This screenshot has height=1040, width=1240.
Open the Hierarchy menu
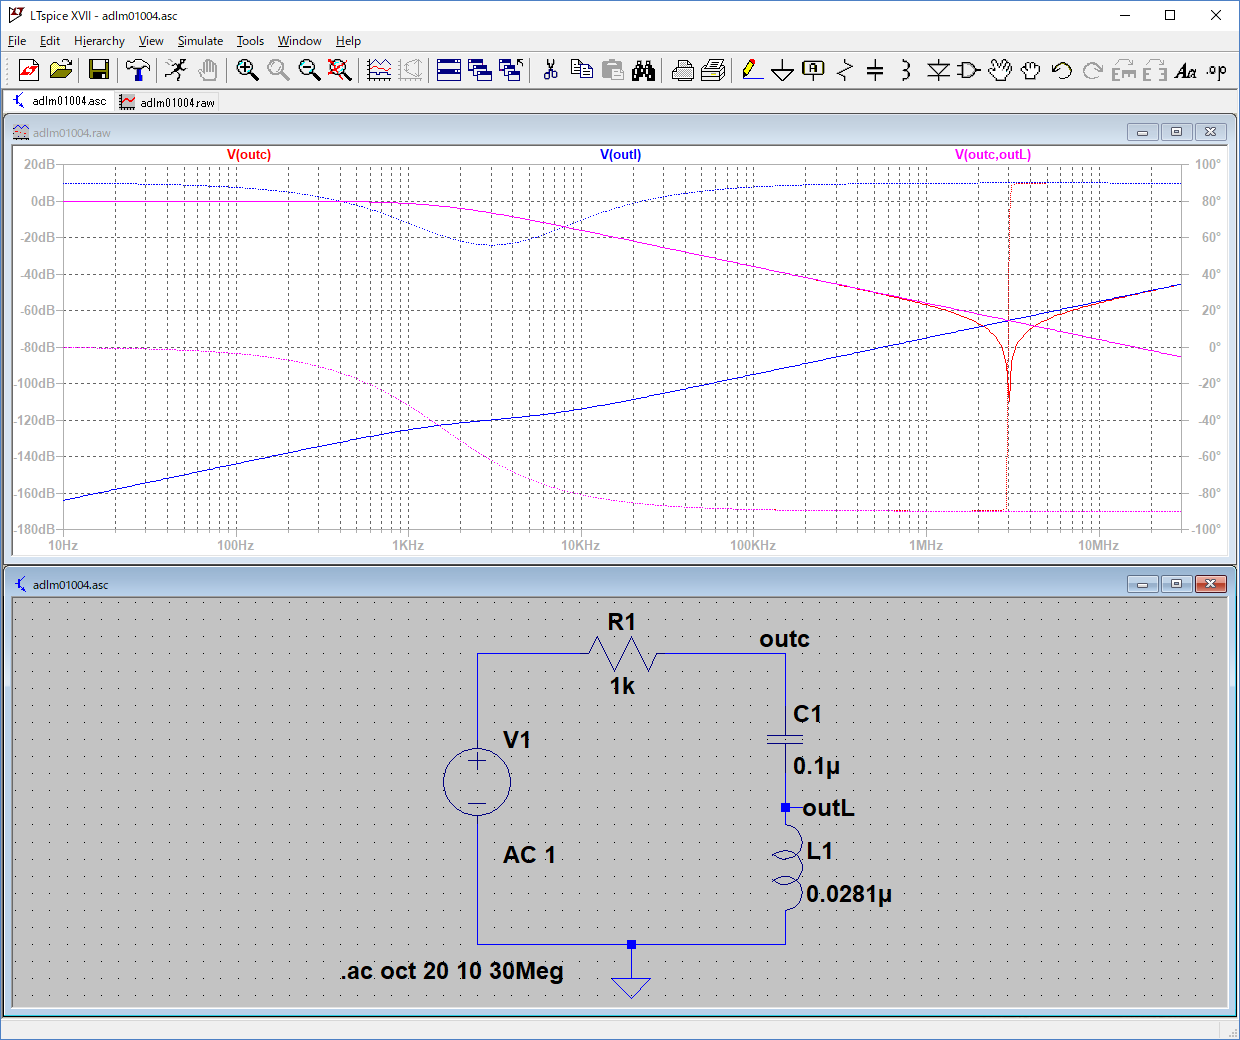coord(99,41)
